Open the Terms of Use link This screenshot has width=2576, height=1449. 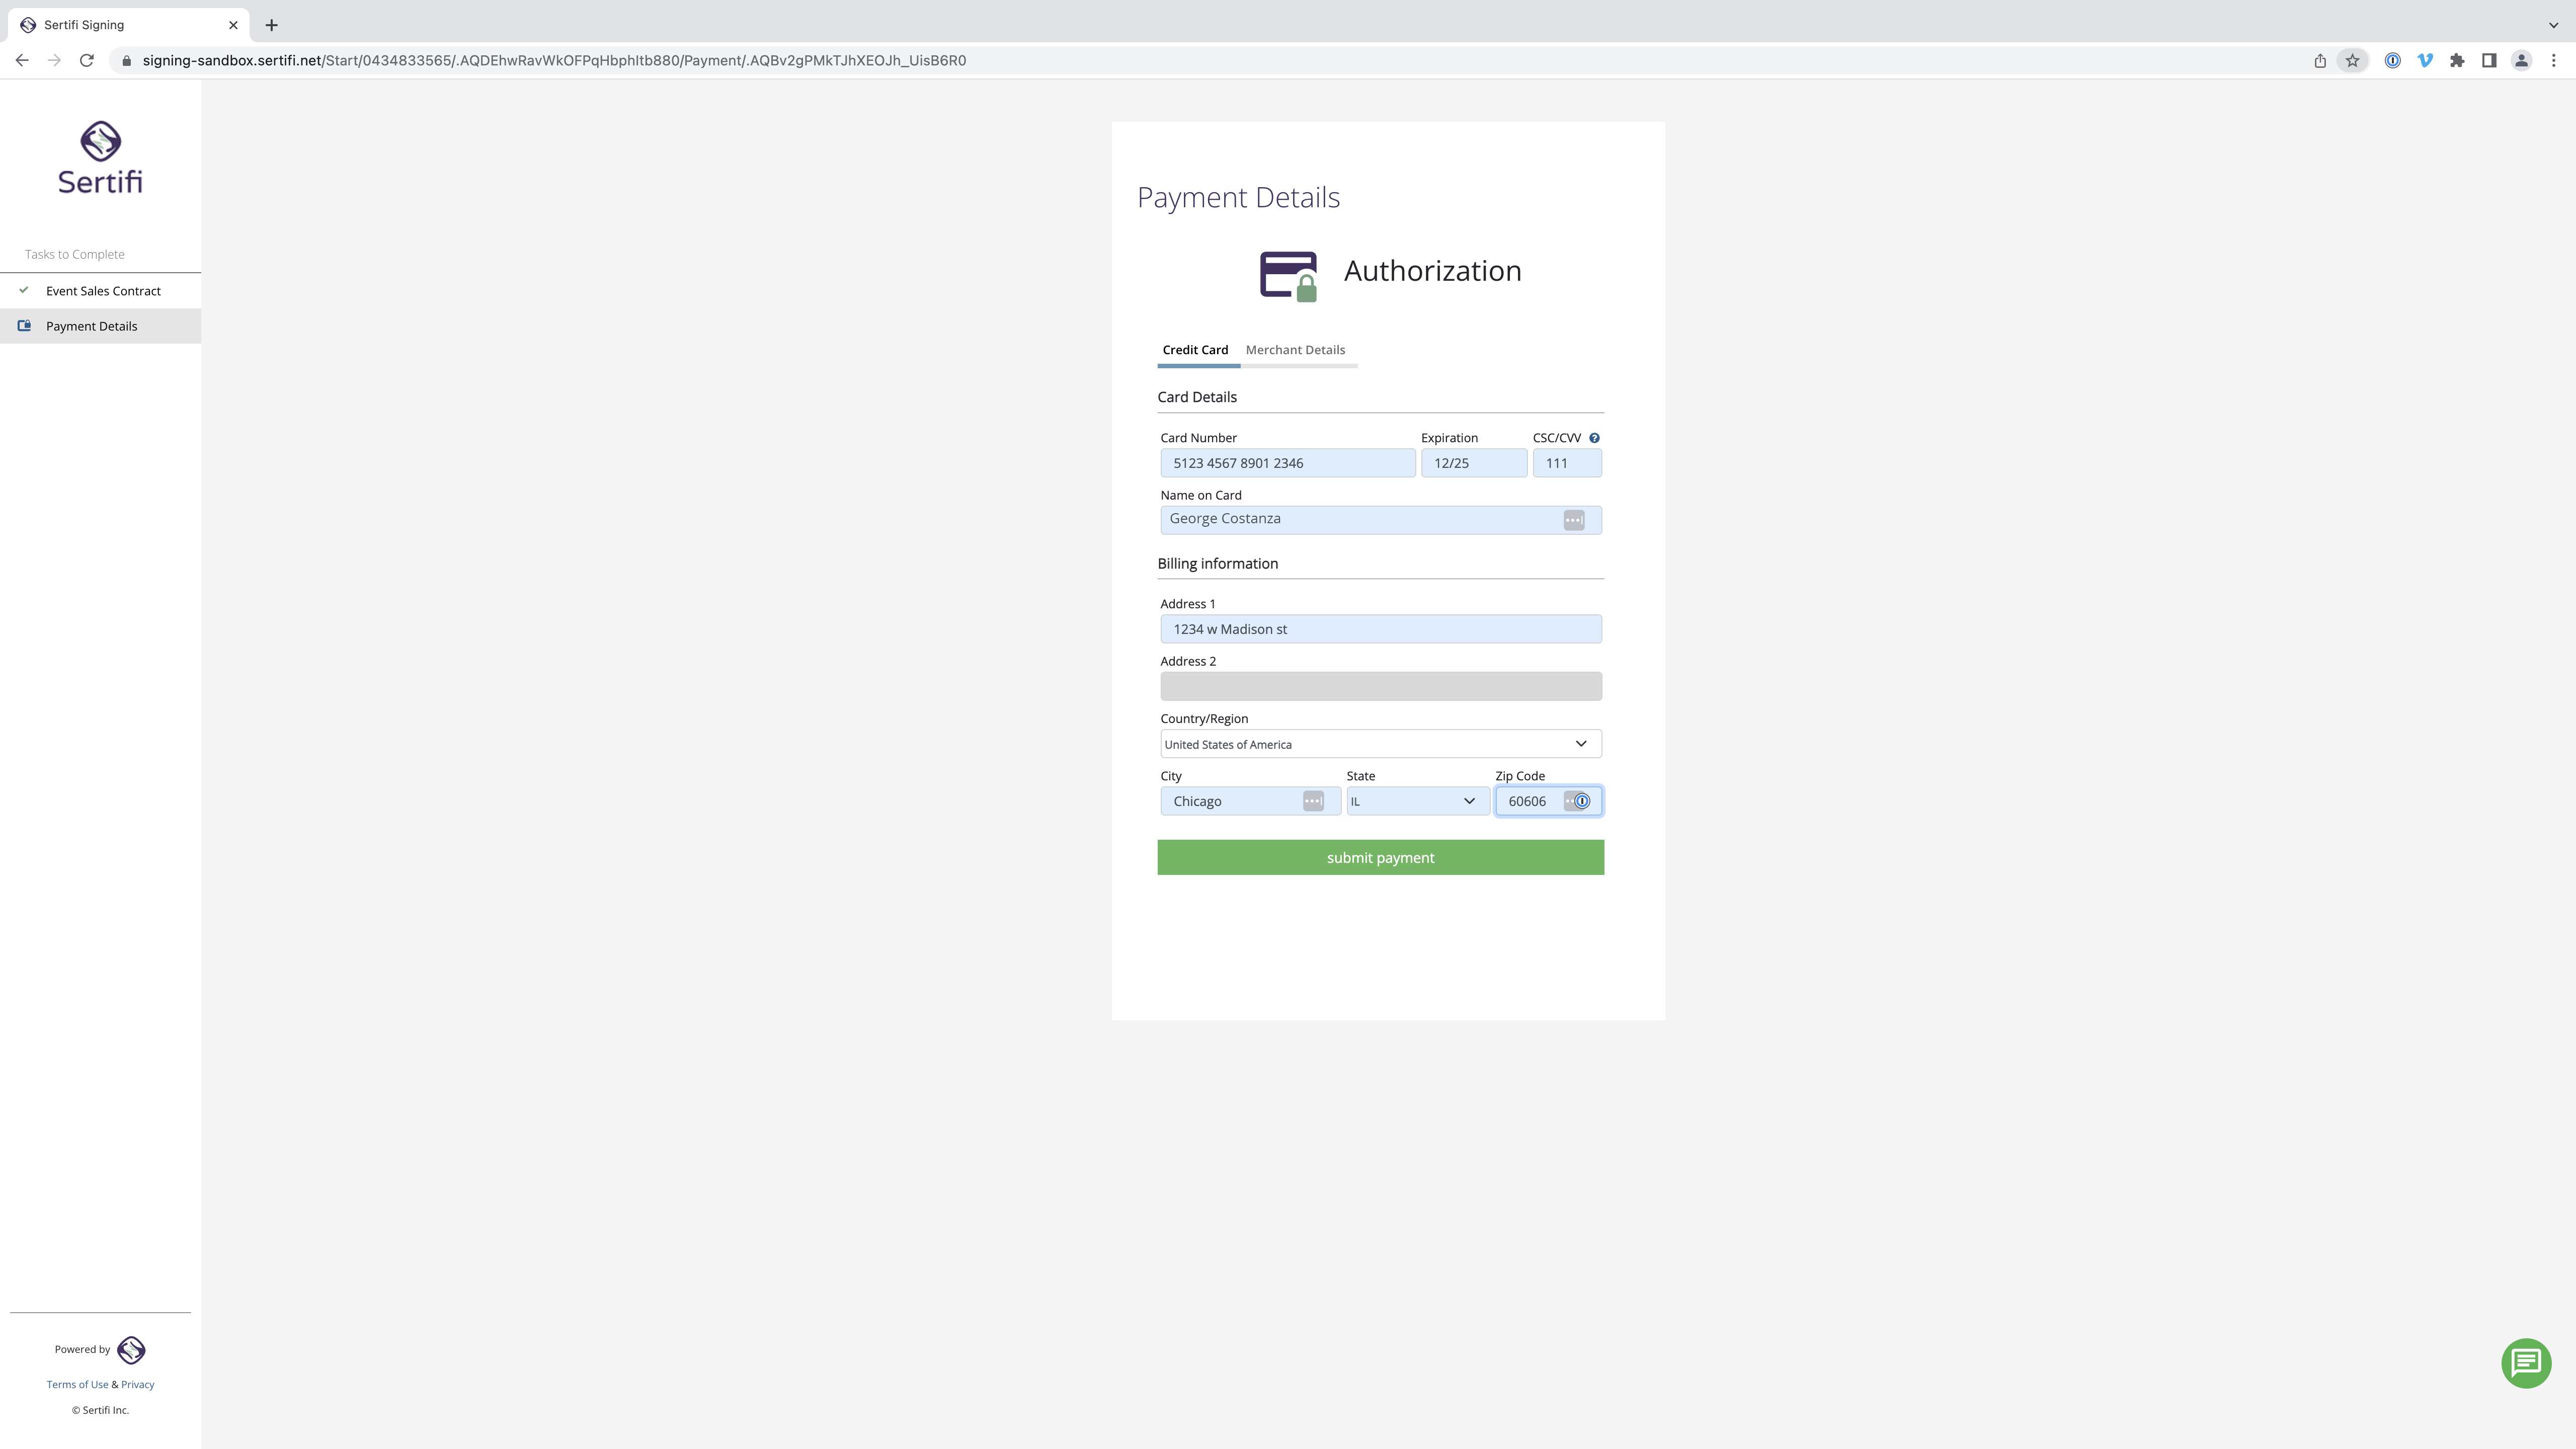click(x=77, y=1385)
